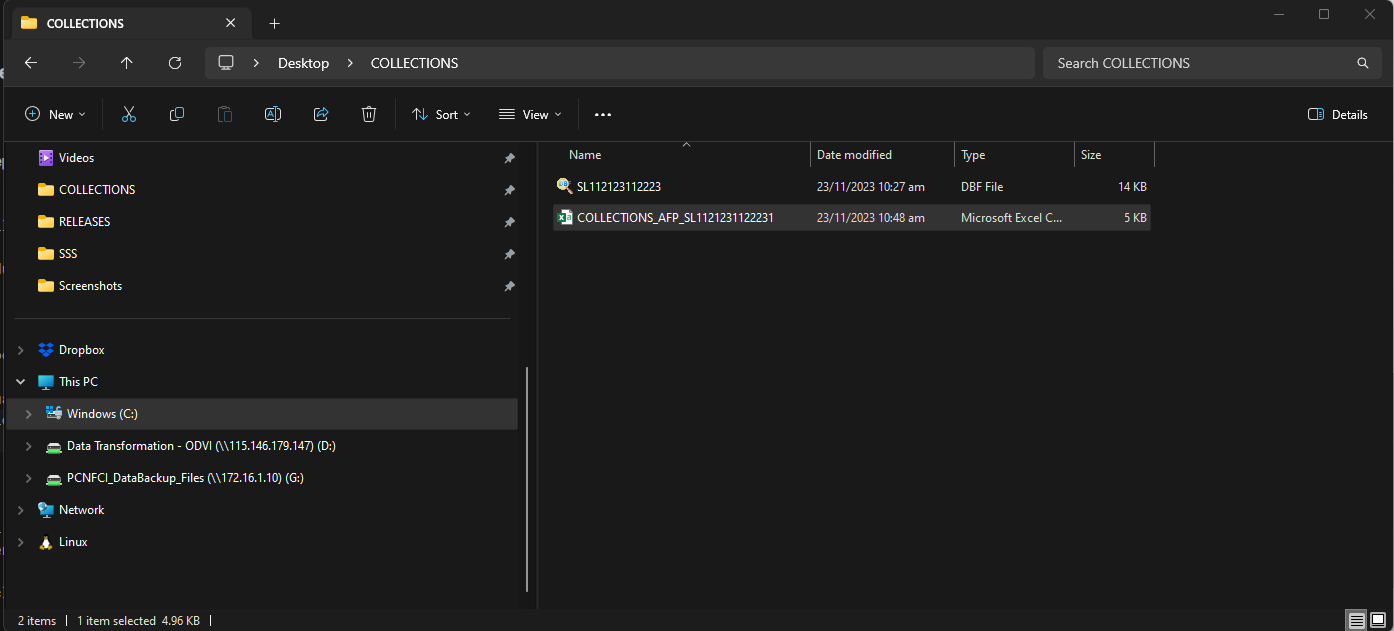Image resolution: width=1394 pixels, height=631 pixels.
Task: Click the Excel icon of COLLECTIONS_AFP file
Action: (x=564, y=217)
